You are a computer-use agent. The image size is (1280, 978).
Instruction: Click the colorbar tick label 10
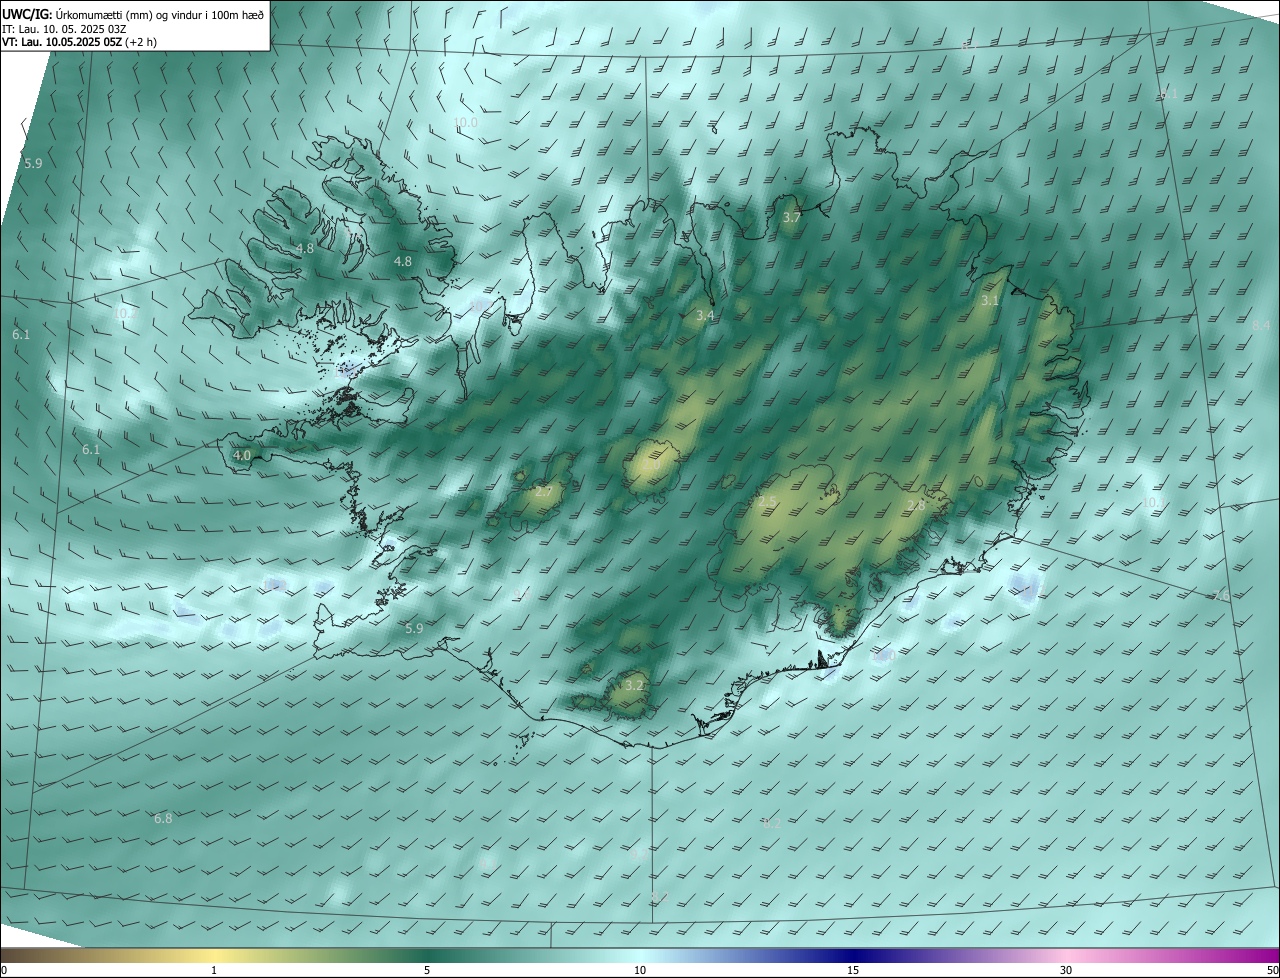pyautogui.click(x=640, y=970)
